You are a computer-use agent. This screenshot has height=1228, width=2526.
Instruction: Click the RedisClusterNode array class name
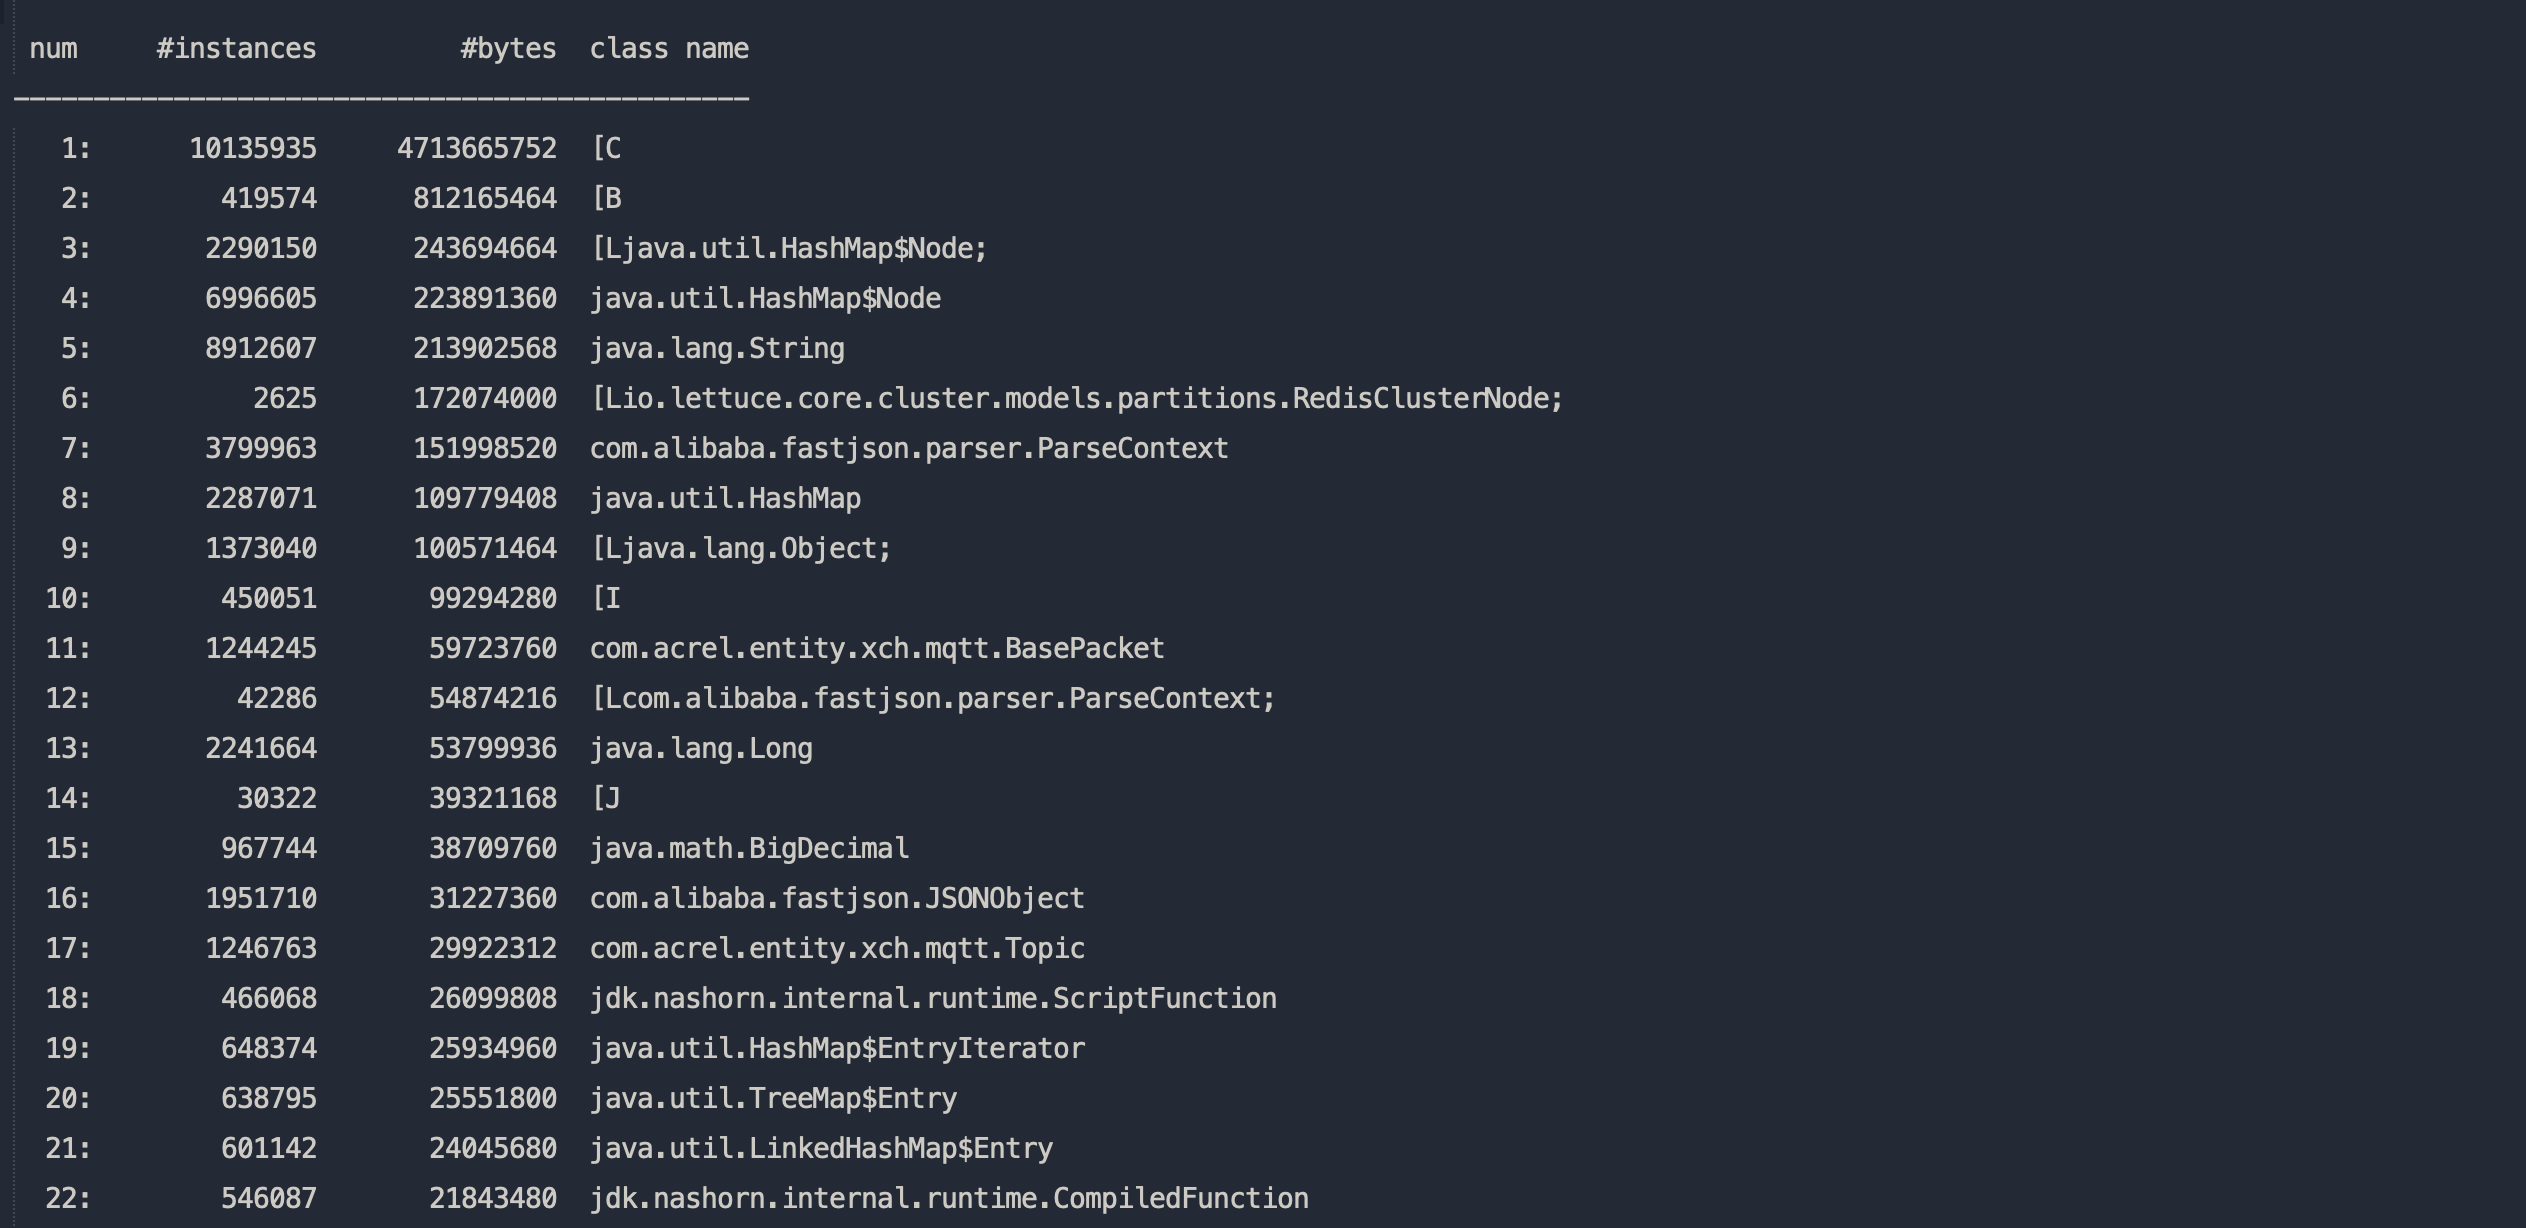click(x=1076, y=399)
